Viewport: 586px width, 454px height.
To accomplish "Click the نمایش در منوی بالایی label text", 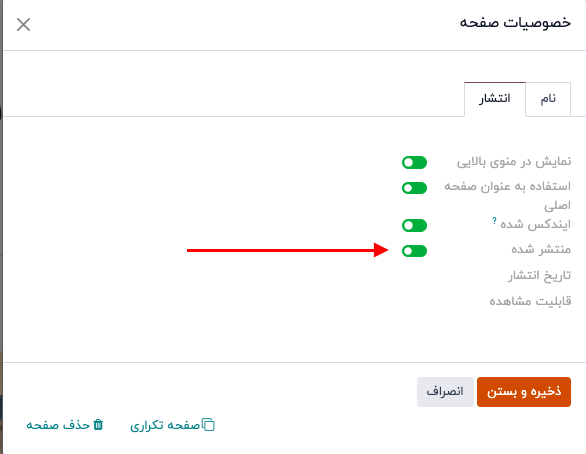I will point(514,162).
